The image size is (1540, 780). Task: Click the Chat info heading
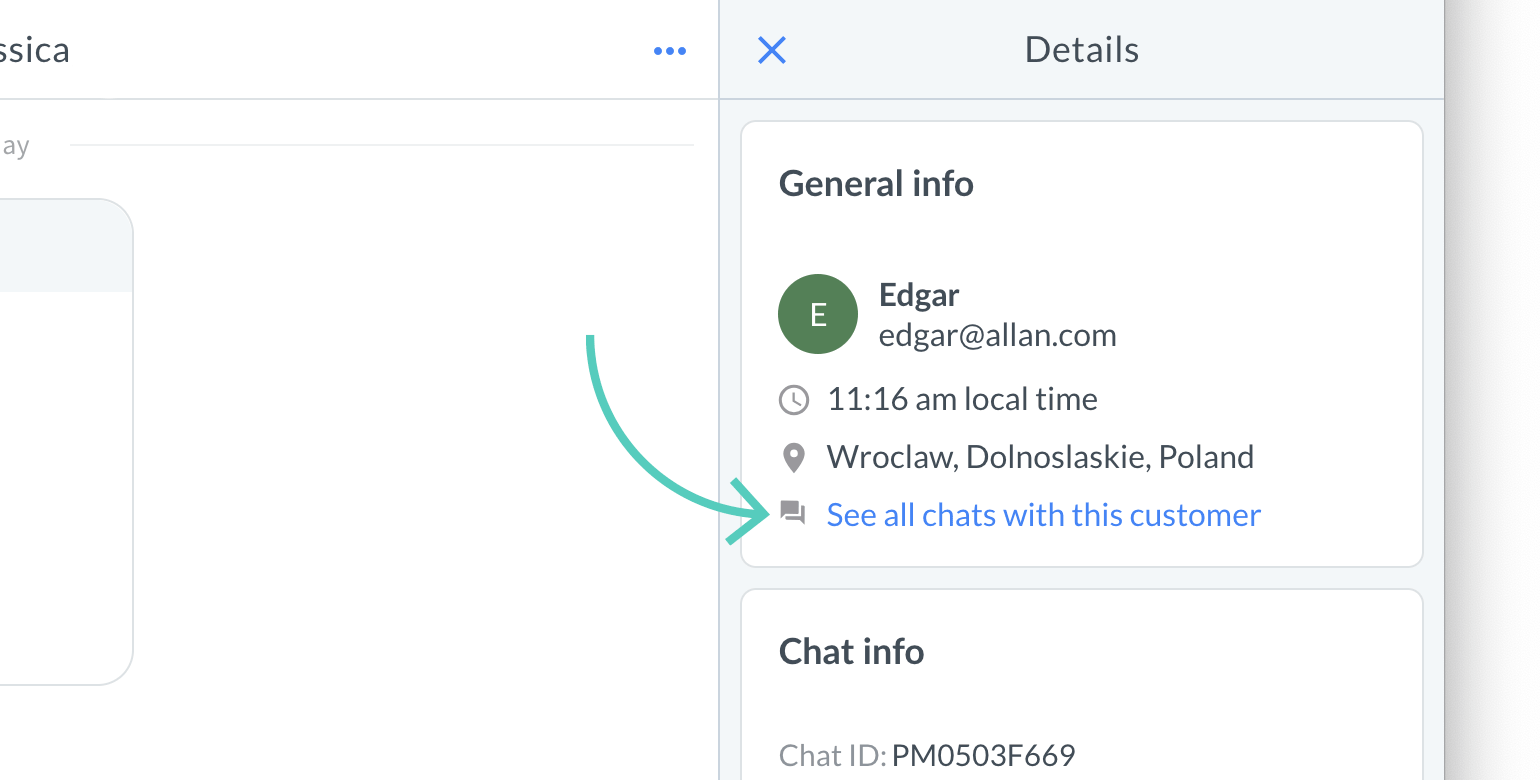[x=851, y=652]
